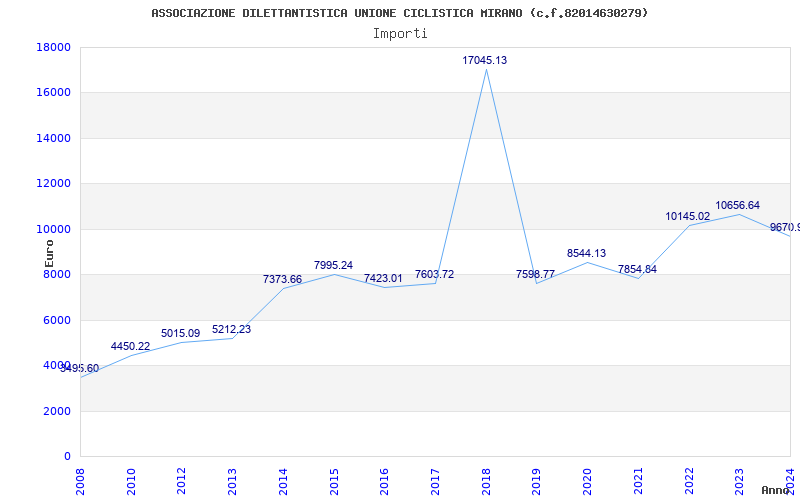The width and height of the screenshot is (800, 500).
Task: Click the 2017 year tick label
Action: click(x=435, y=482)
